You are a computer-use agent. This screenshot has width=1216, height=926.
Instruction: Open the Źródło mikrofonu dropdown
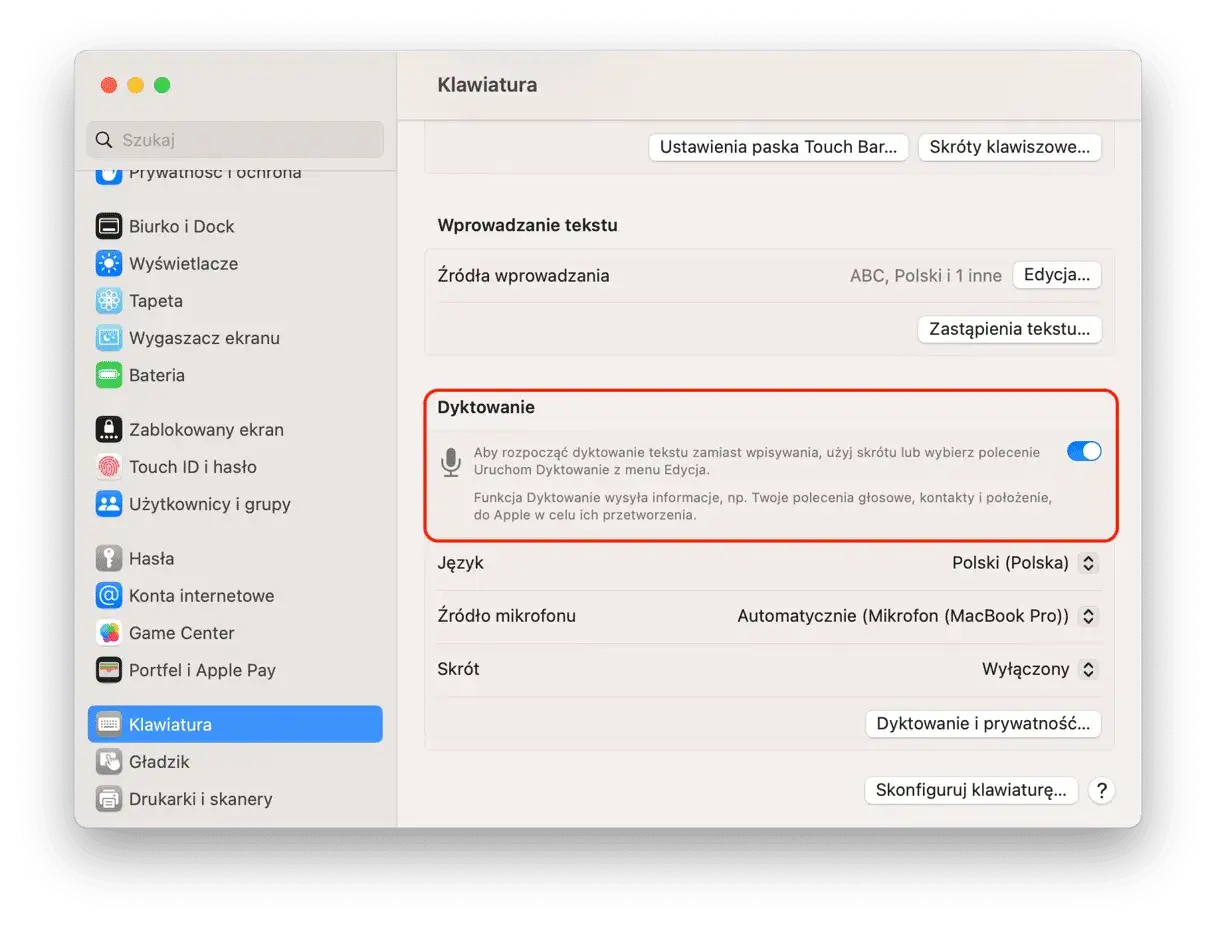click(915, 617)
